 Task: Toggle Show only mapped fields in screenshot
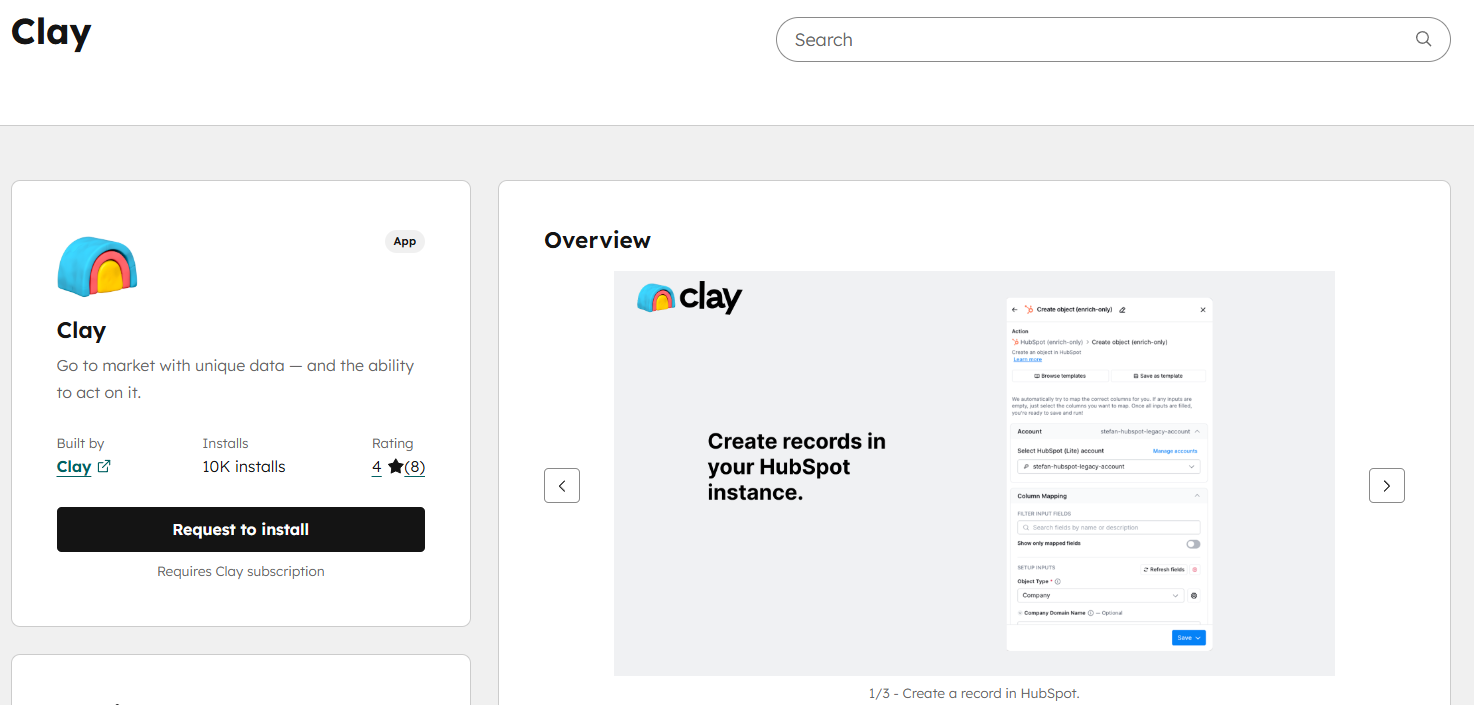[x=1193, y=544]
